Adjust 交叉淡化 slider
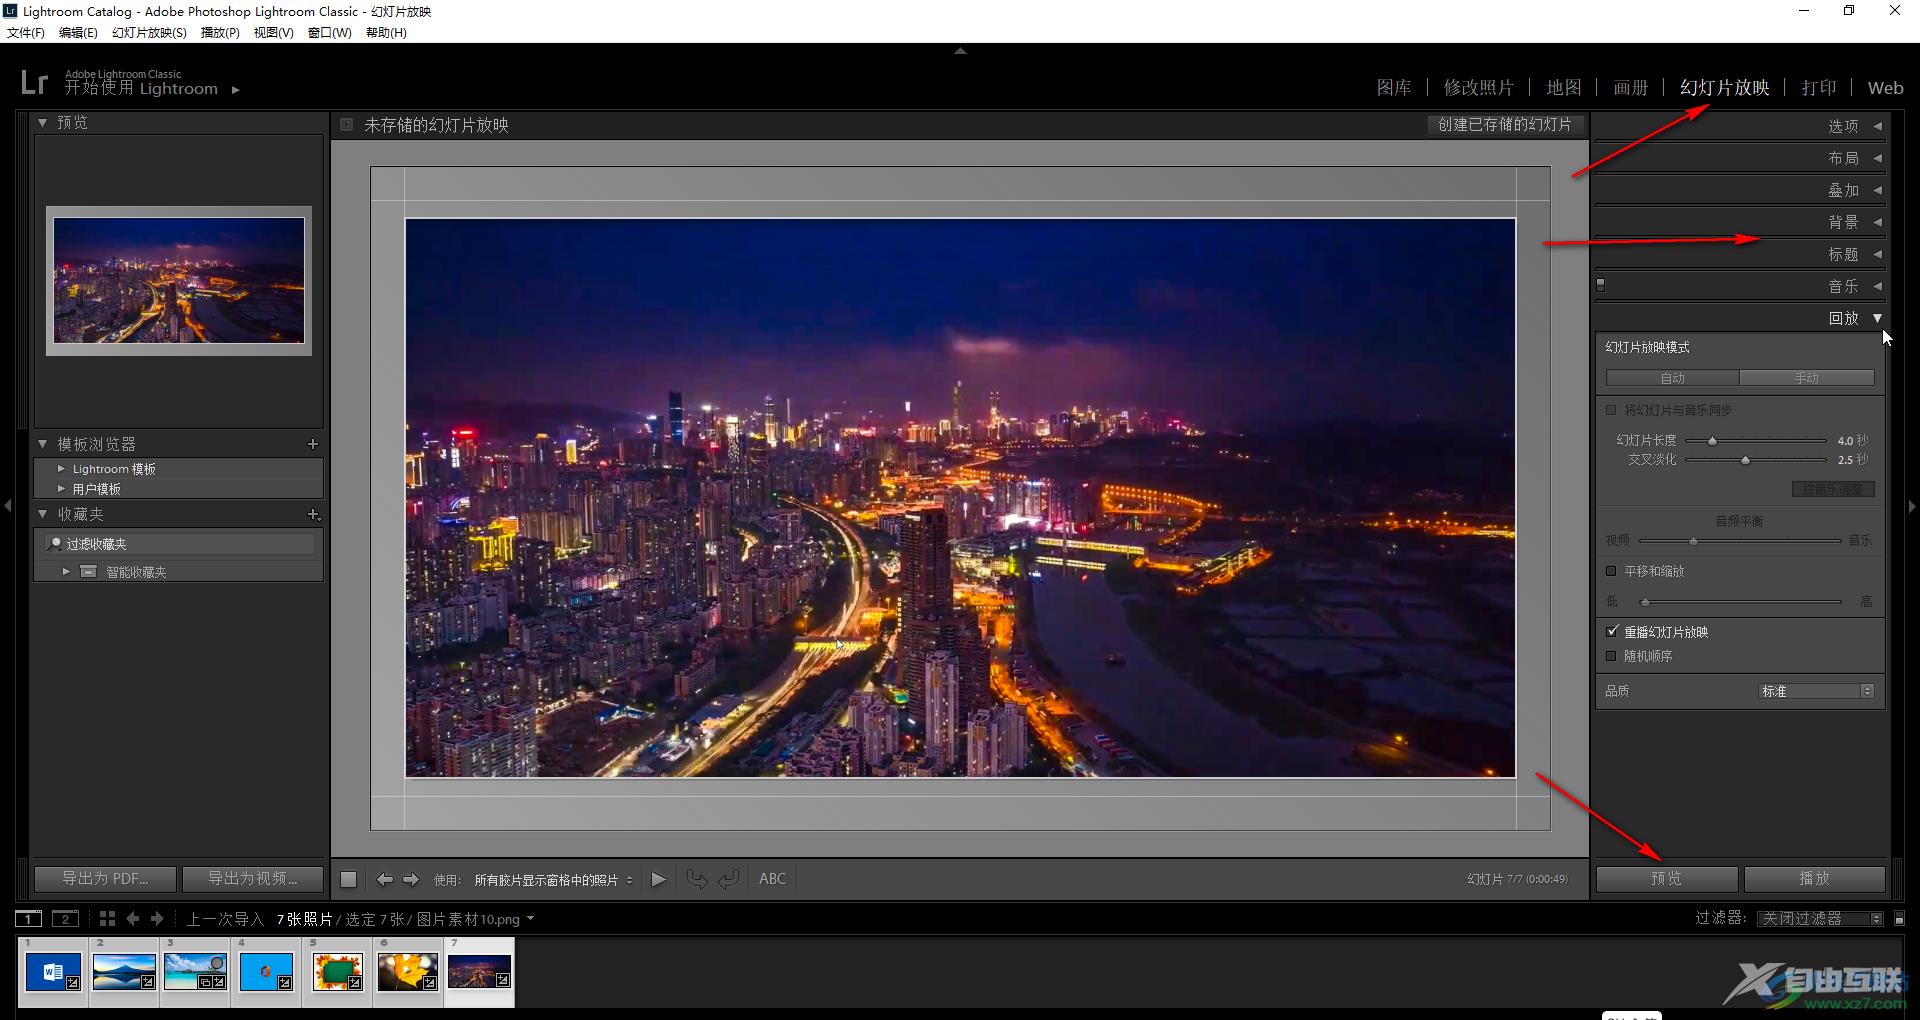This screenshot has width=1920, height=1020. (x=1745, y=460)
